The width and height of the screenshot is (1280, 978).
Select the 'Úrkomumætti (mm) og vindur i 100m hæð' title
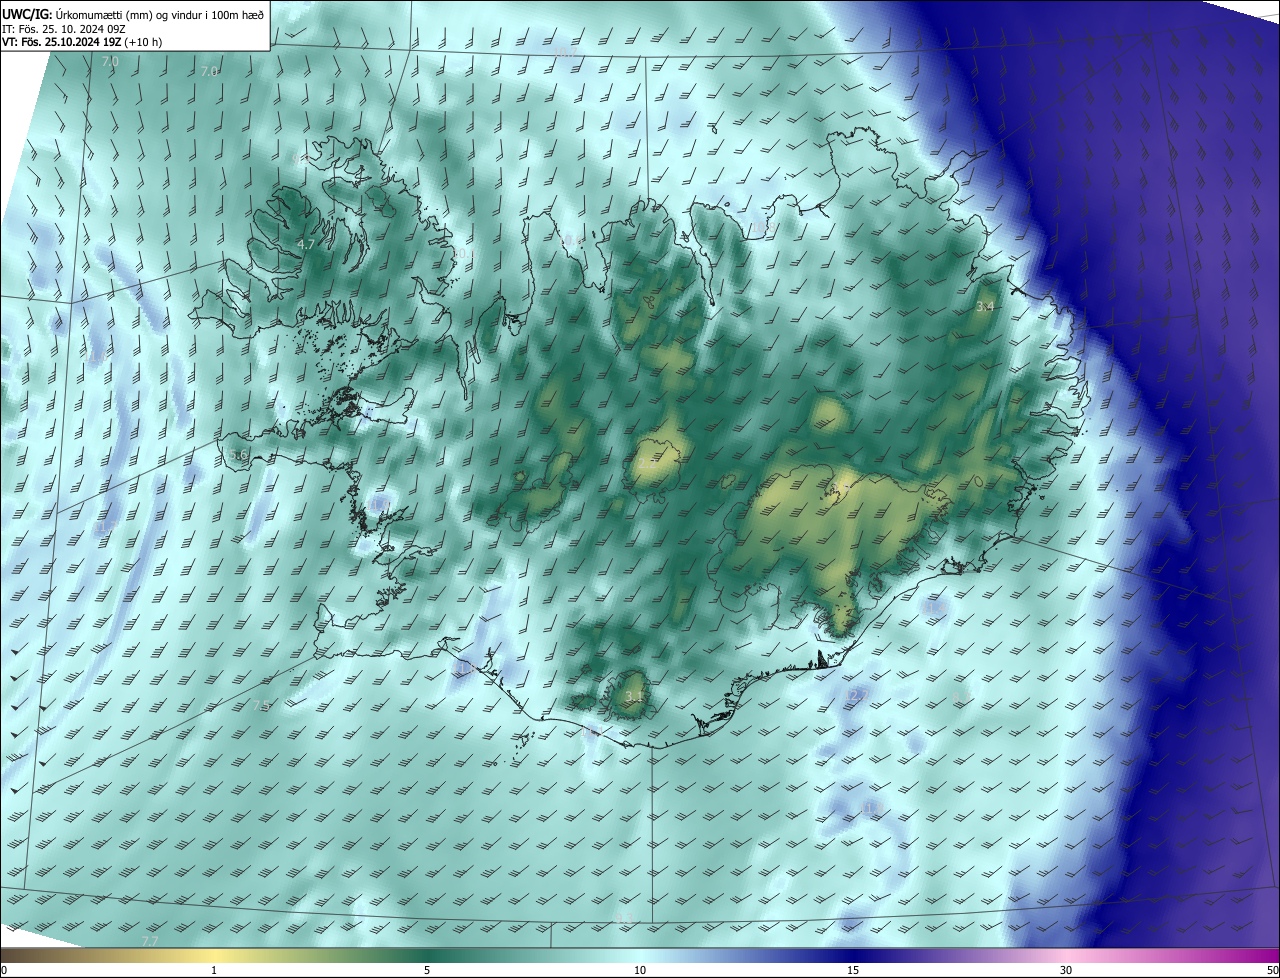tap(159, 14)
